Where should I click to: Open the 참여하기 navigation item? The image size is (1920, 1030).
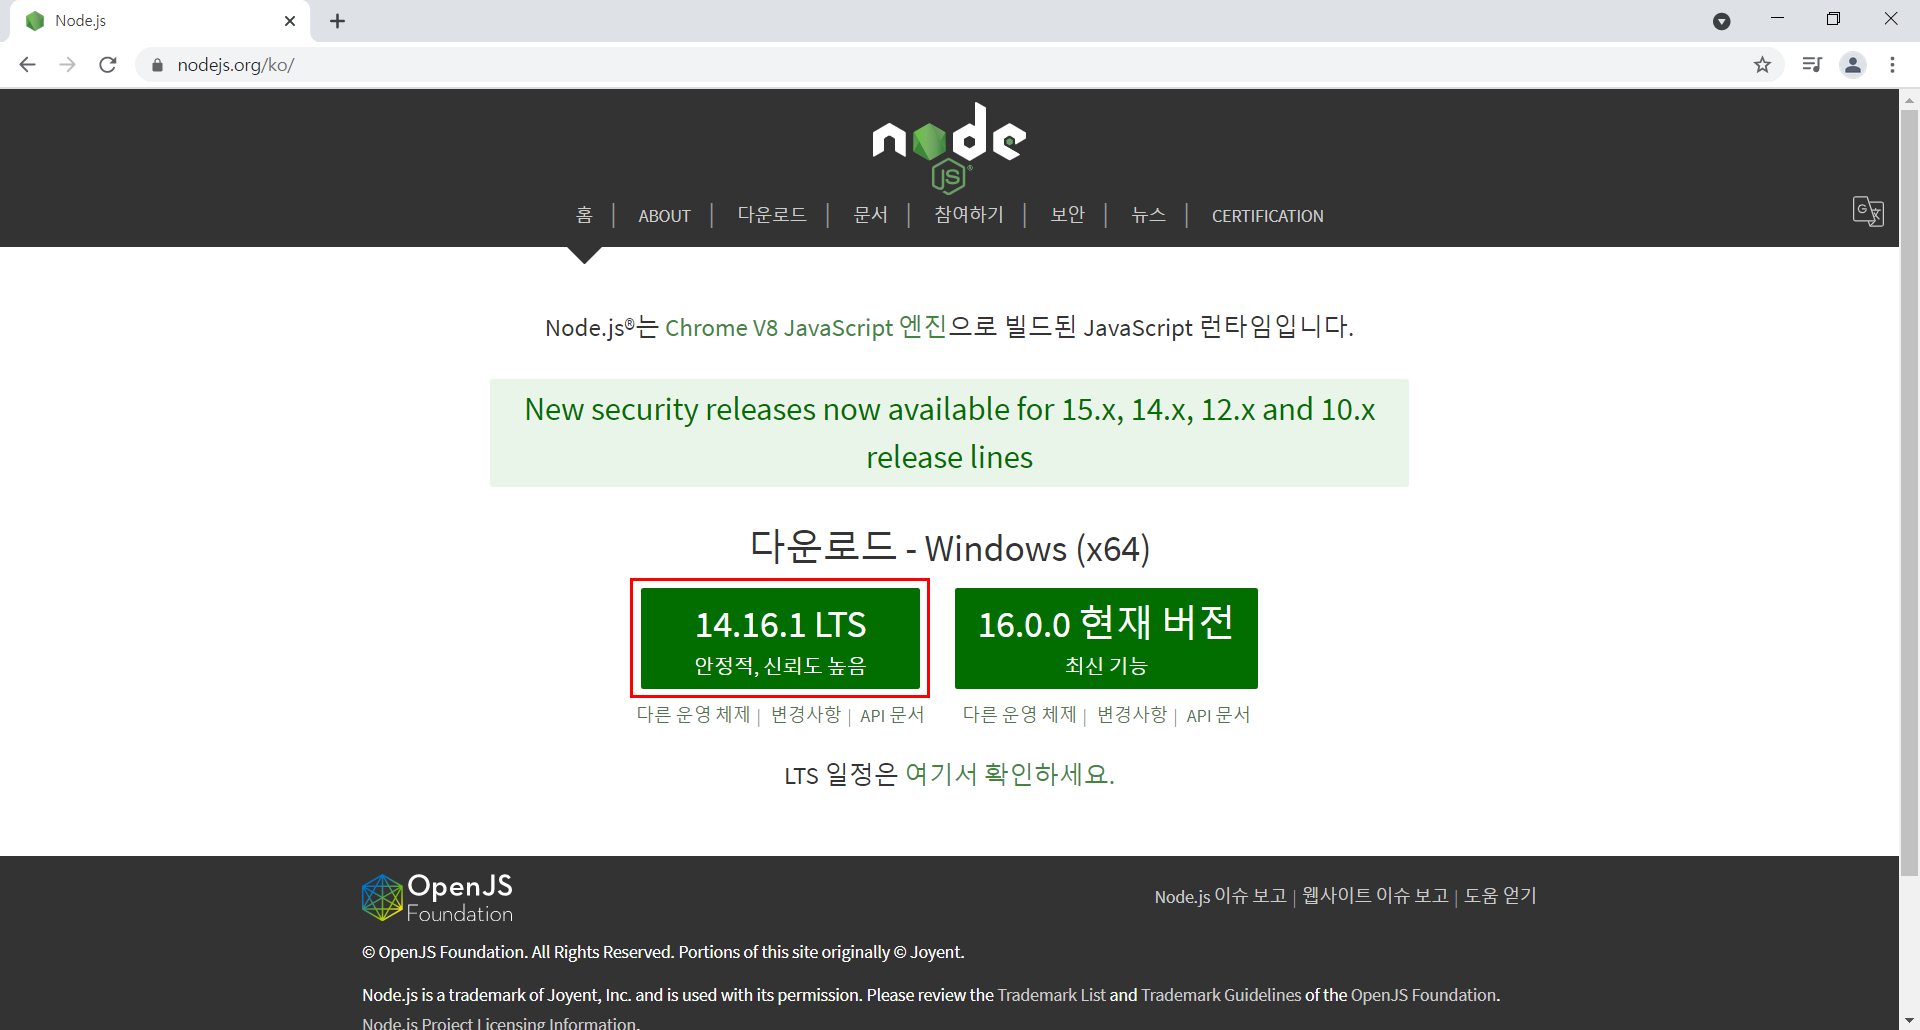pyautogui.click(x=968, y=215)
